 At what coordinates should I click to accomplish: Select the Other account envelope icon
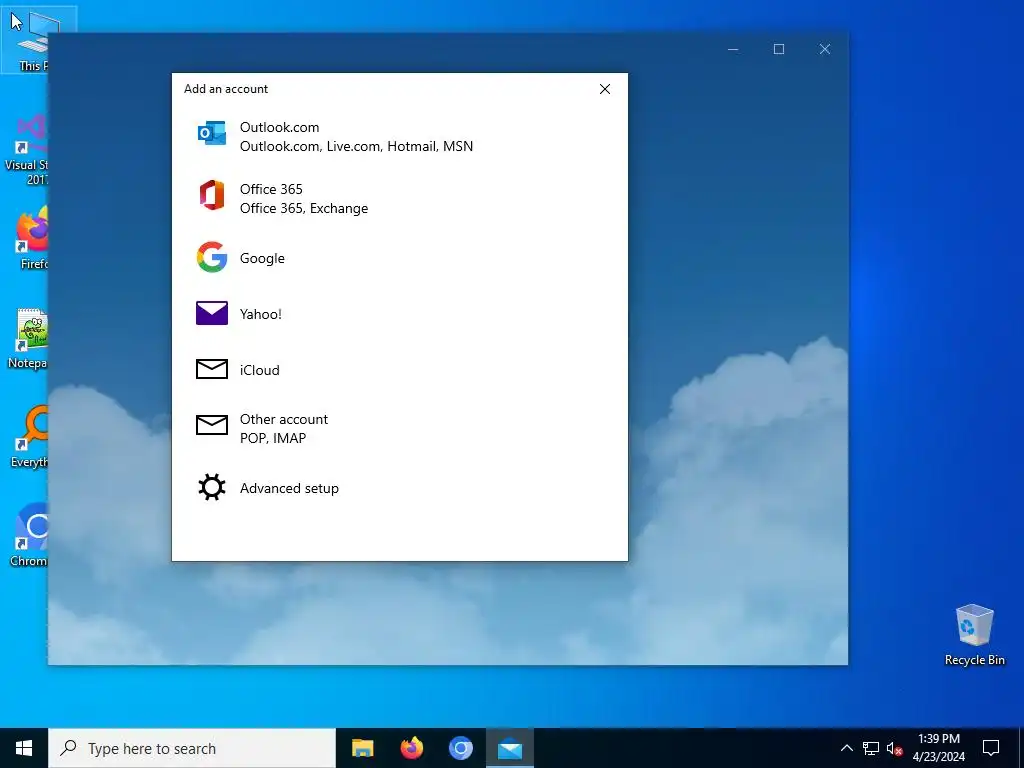coord(212,425)
